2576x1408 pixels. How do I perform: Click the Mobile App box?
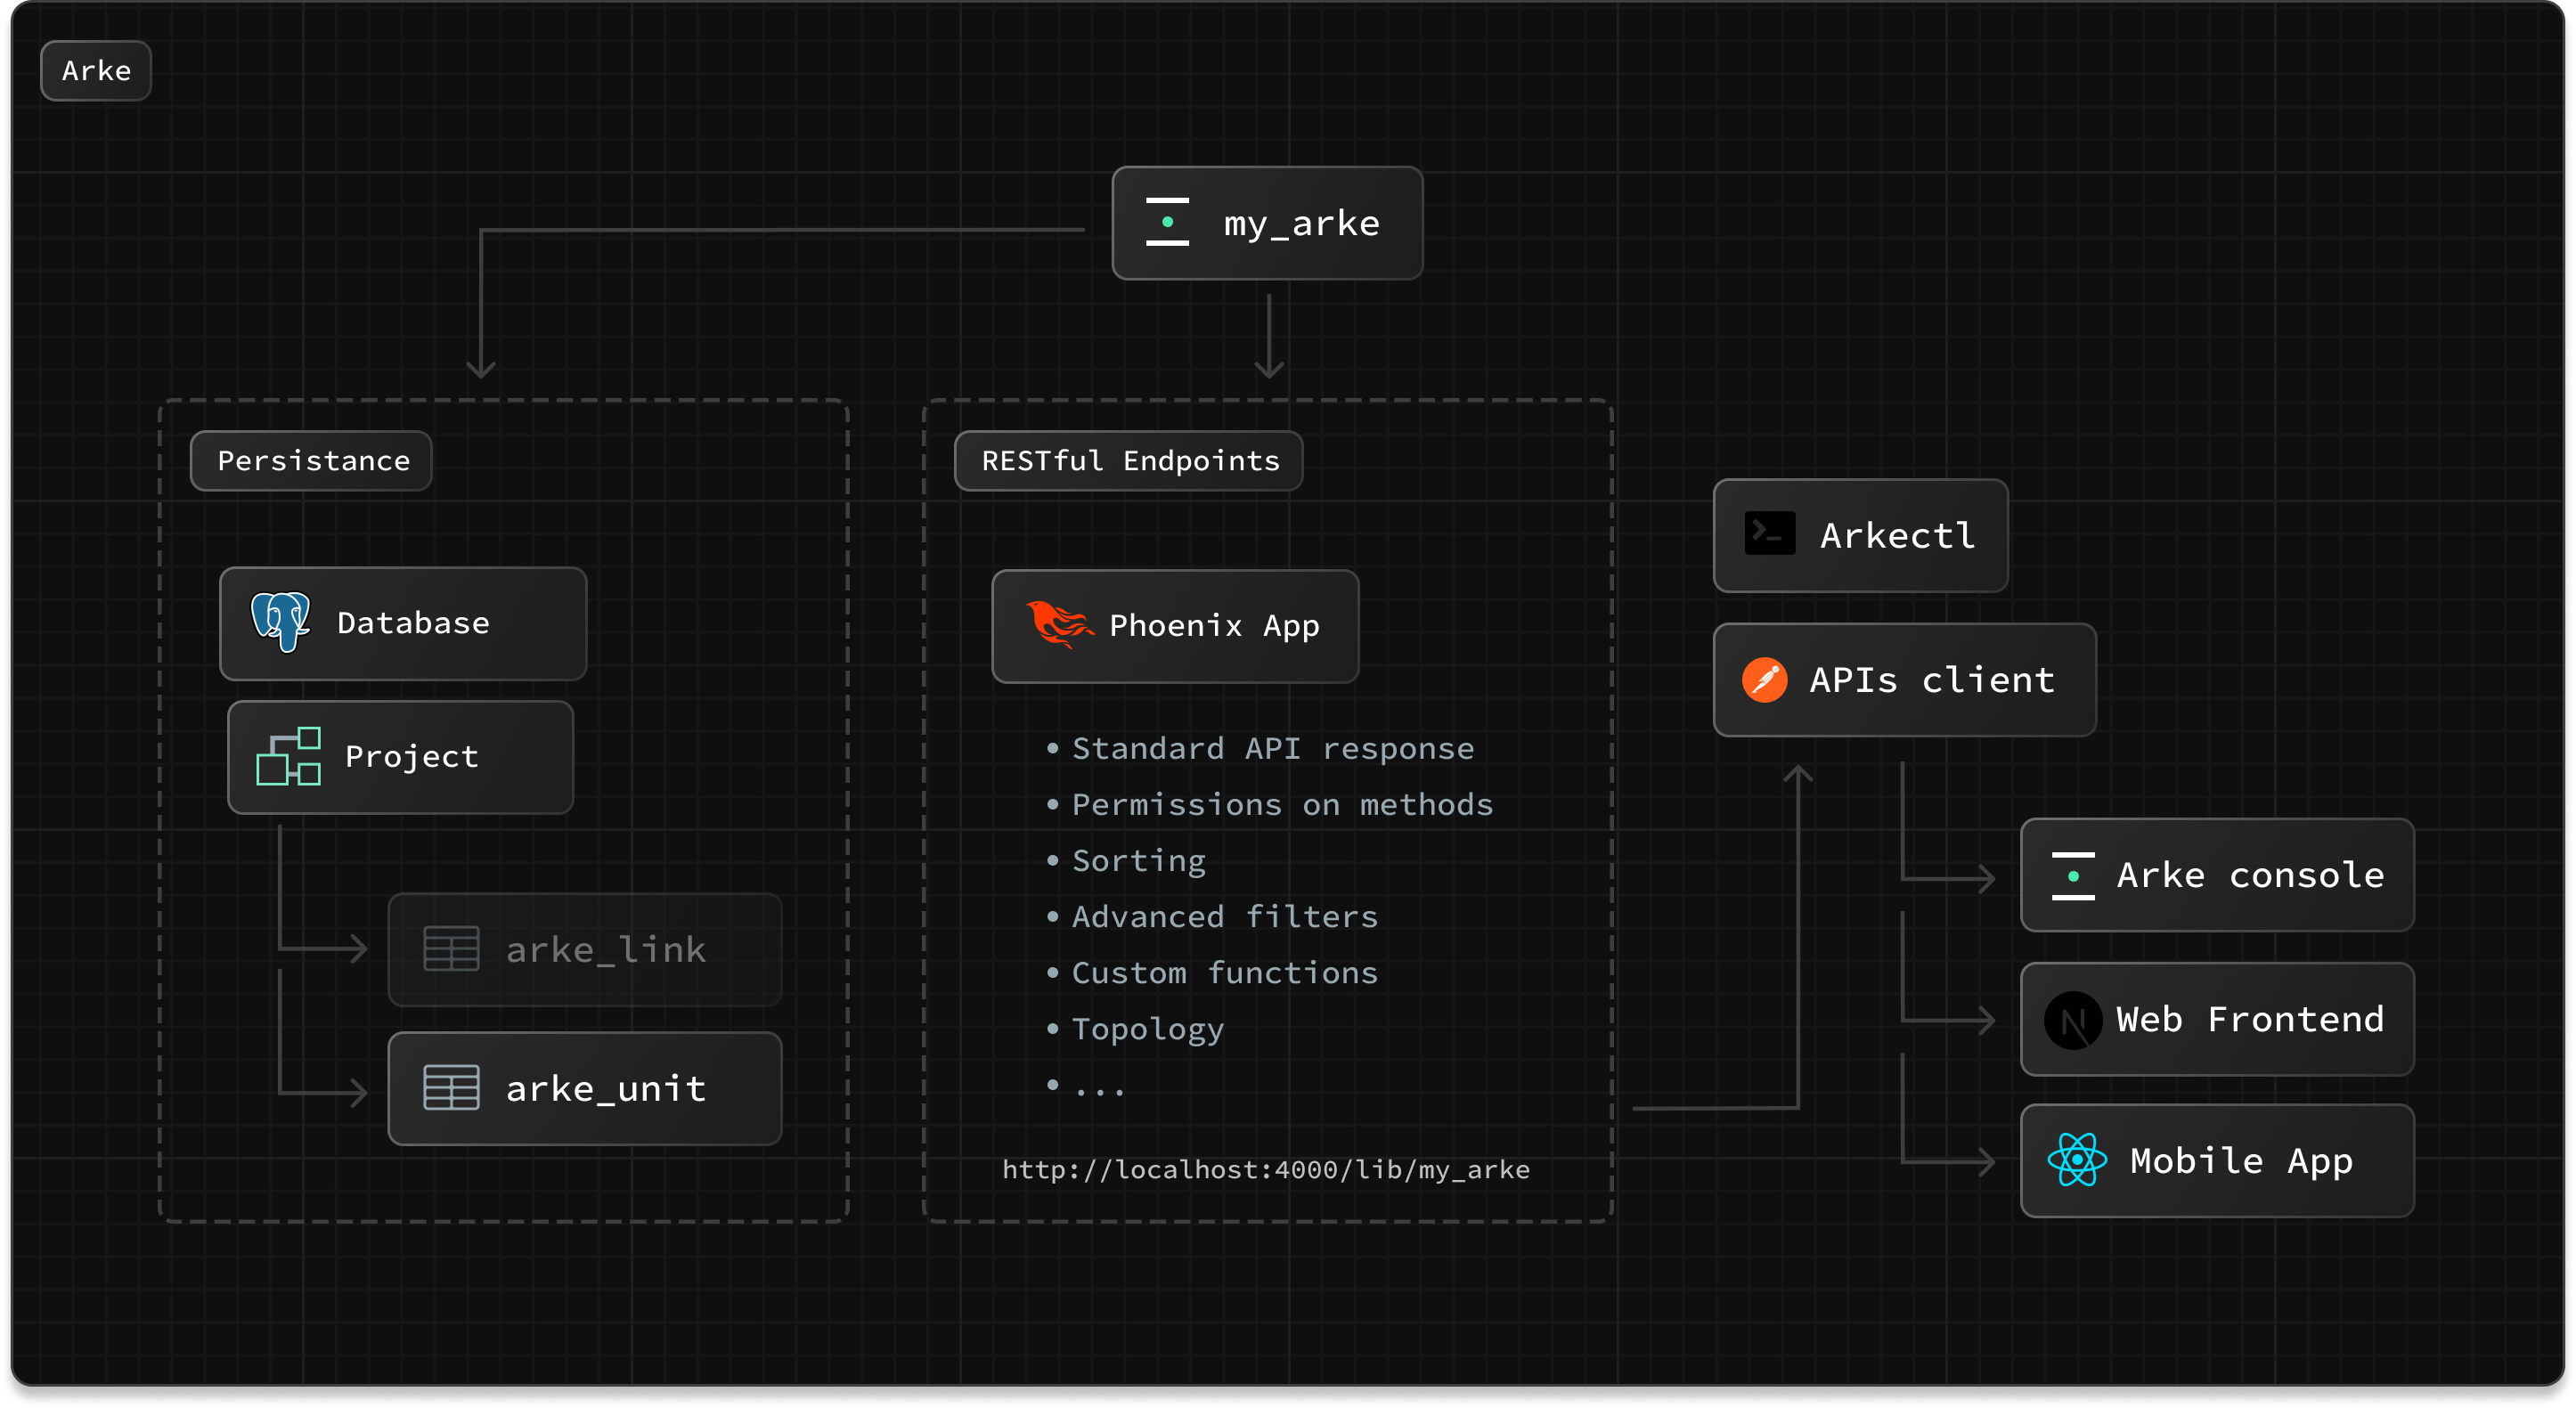tap(2240, 1161)
